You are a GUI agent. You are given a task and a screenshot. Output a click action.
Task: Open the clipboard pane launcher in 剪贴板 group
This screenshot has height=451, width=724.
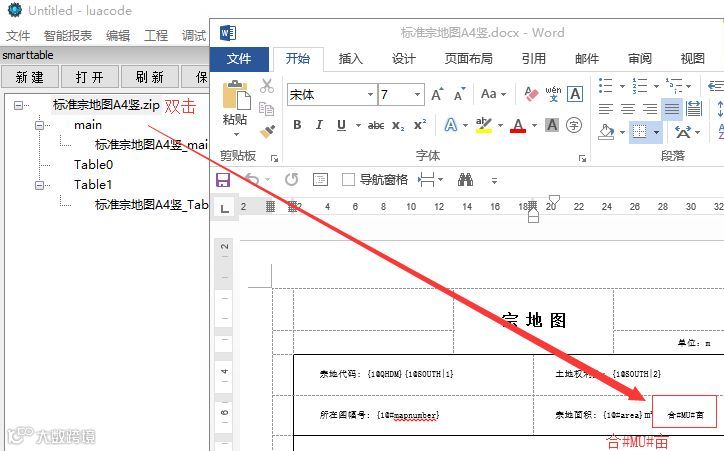point(274,158)
